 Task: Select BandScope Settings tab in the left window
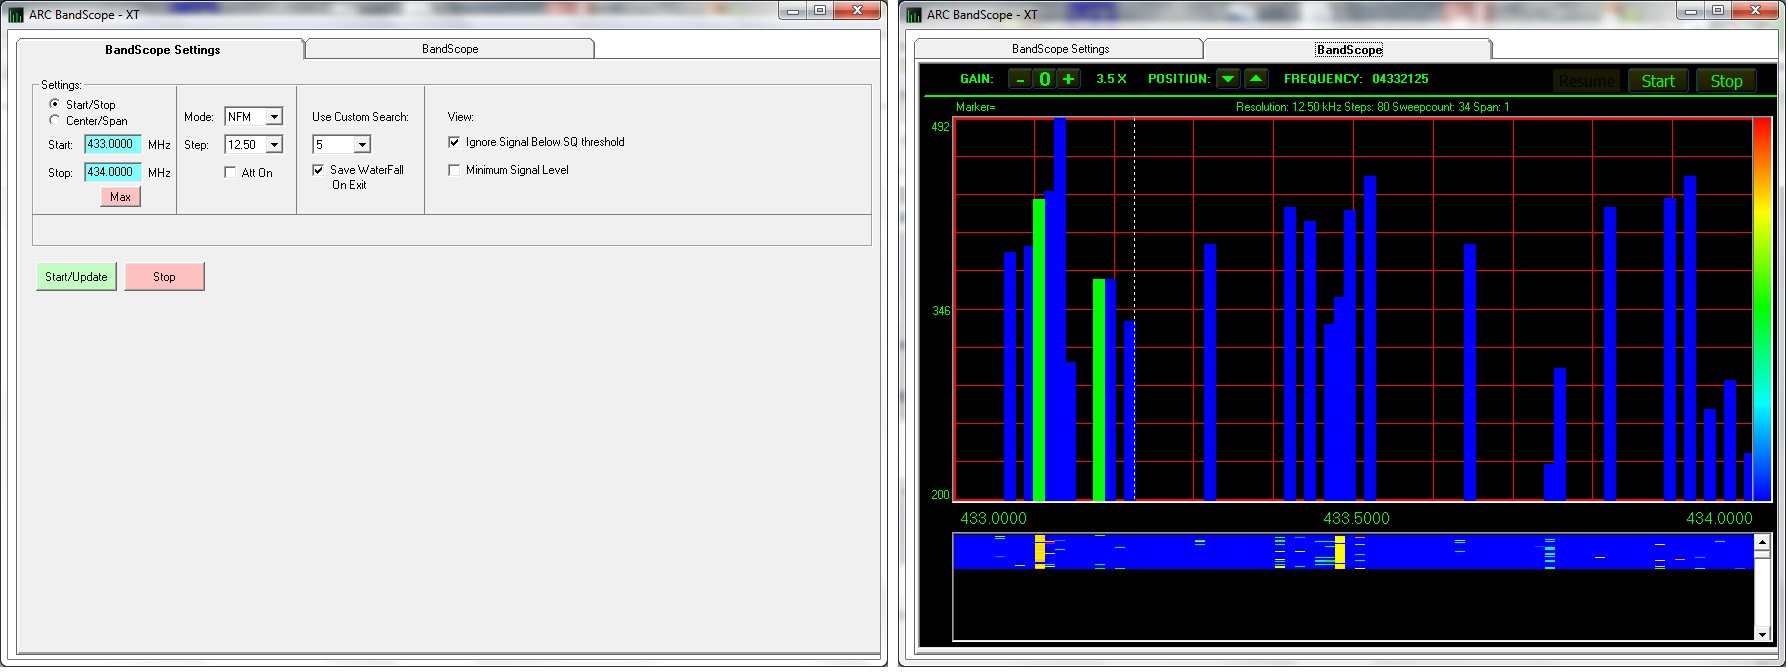tap(162, 50)
